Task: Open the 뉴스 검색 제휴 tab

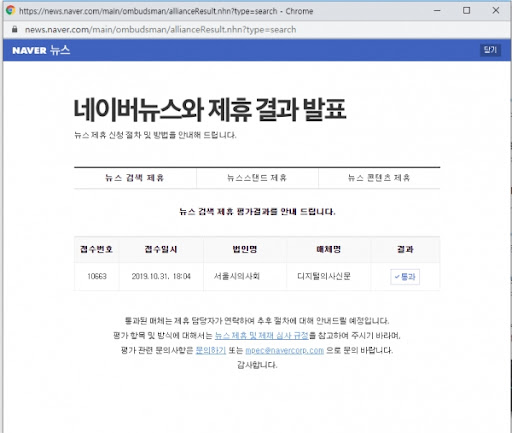Action: [x=135, y=178]
